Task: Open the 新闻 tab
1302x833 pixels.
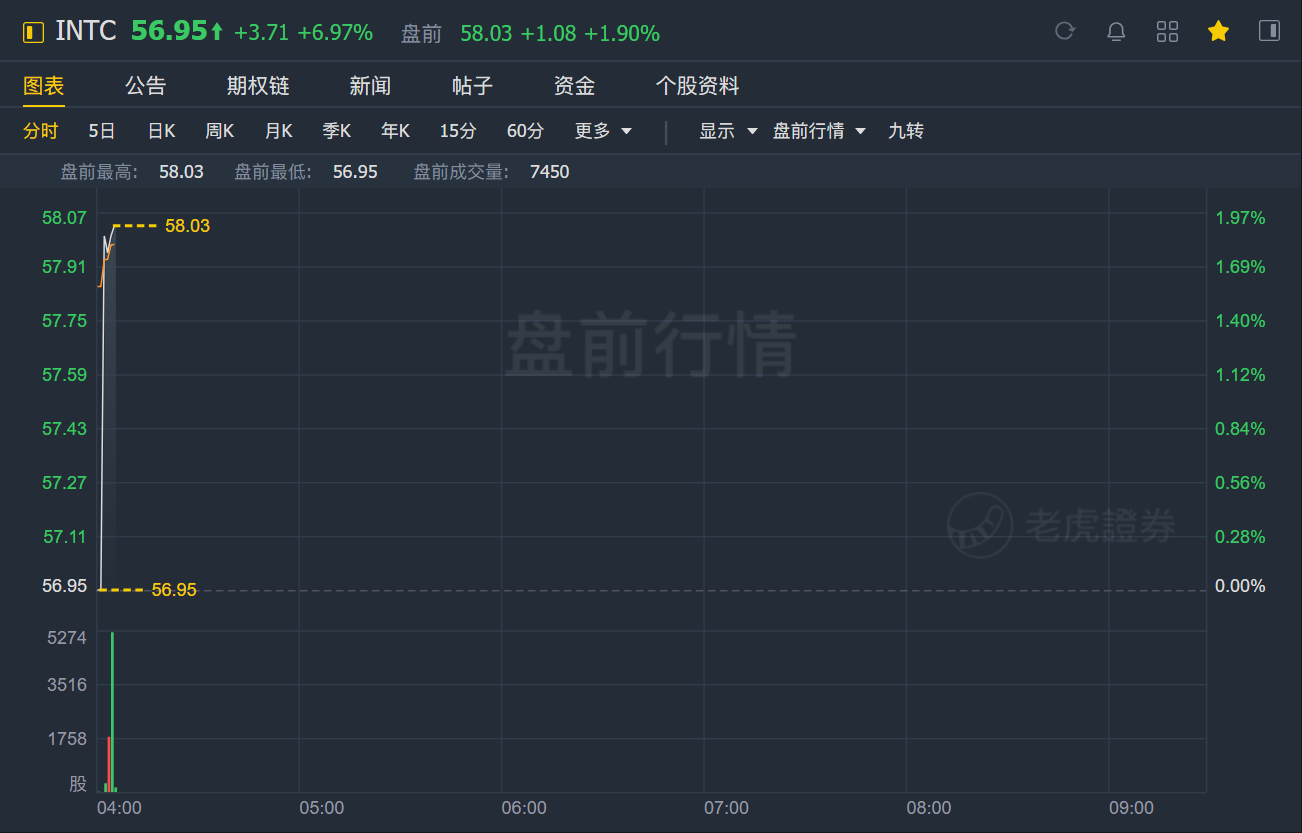Action: 370,86
